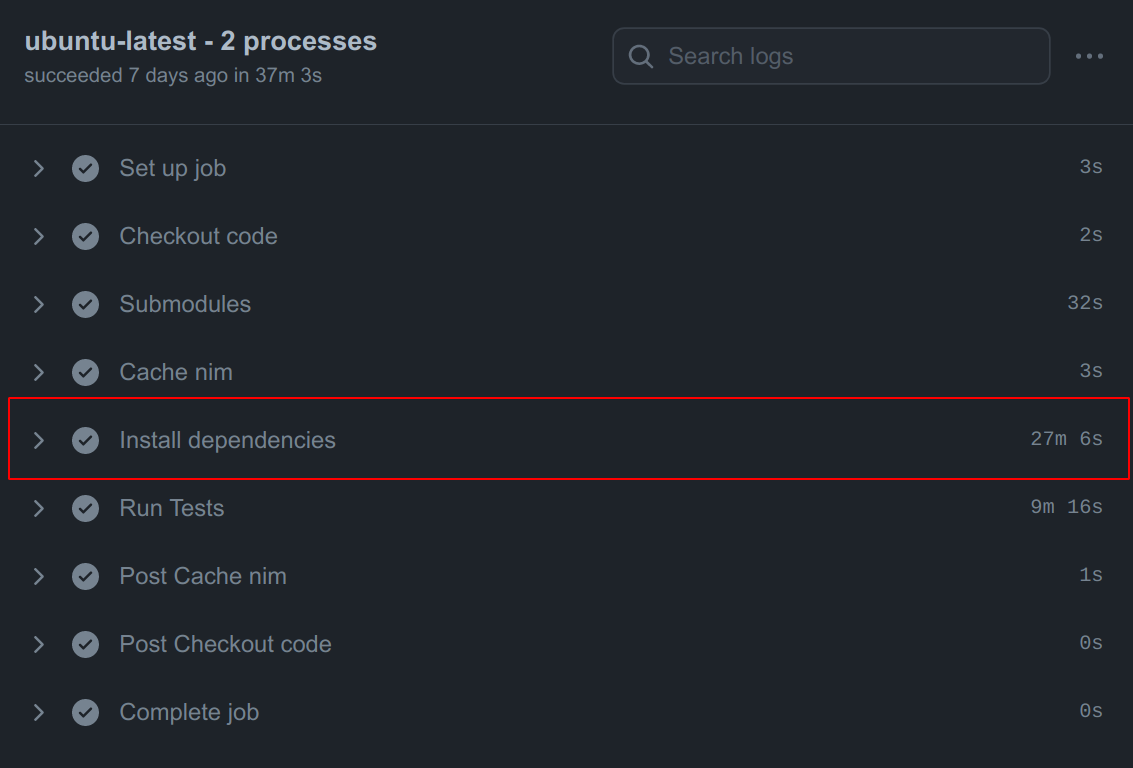Click the checkmark beside Checkout code
This screenshot has width=1133, height=768.
(85, 236)
